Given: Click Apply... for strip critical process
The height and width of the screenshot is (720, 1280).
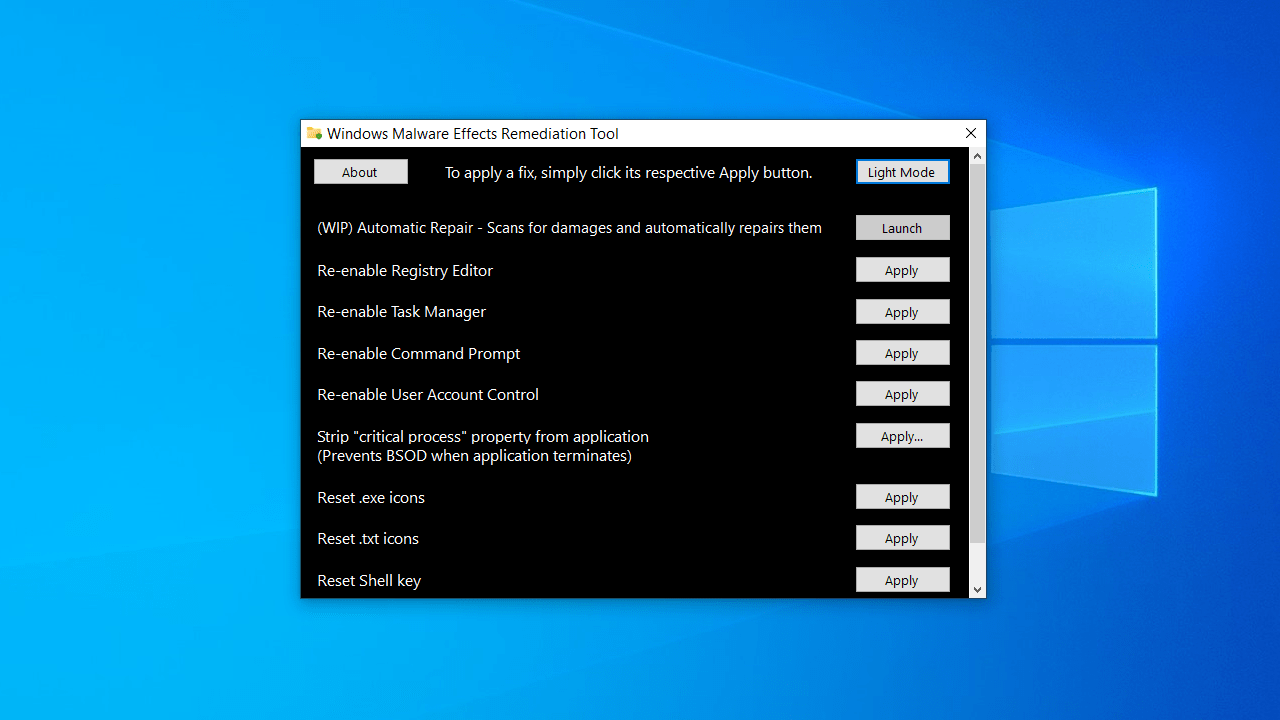Looking at the screenshot, I should click(x=902, y=436).
